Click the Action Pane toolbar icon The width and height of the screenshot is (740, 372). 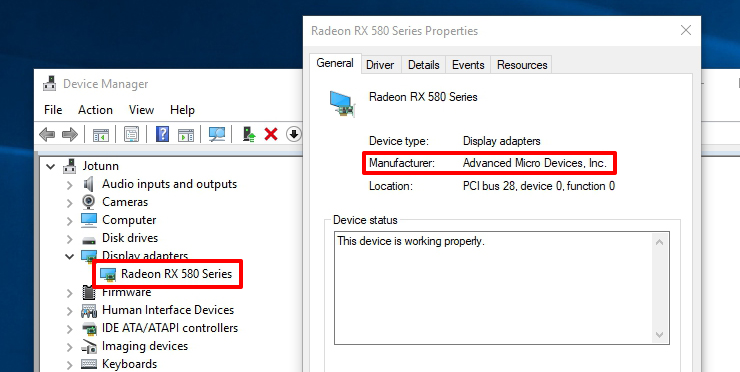[x=186, y=135]
